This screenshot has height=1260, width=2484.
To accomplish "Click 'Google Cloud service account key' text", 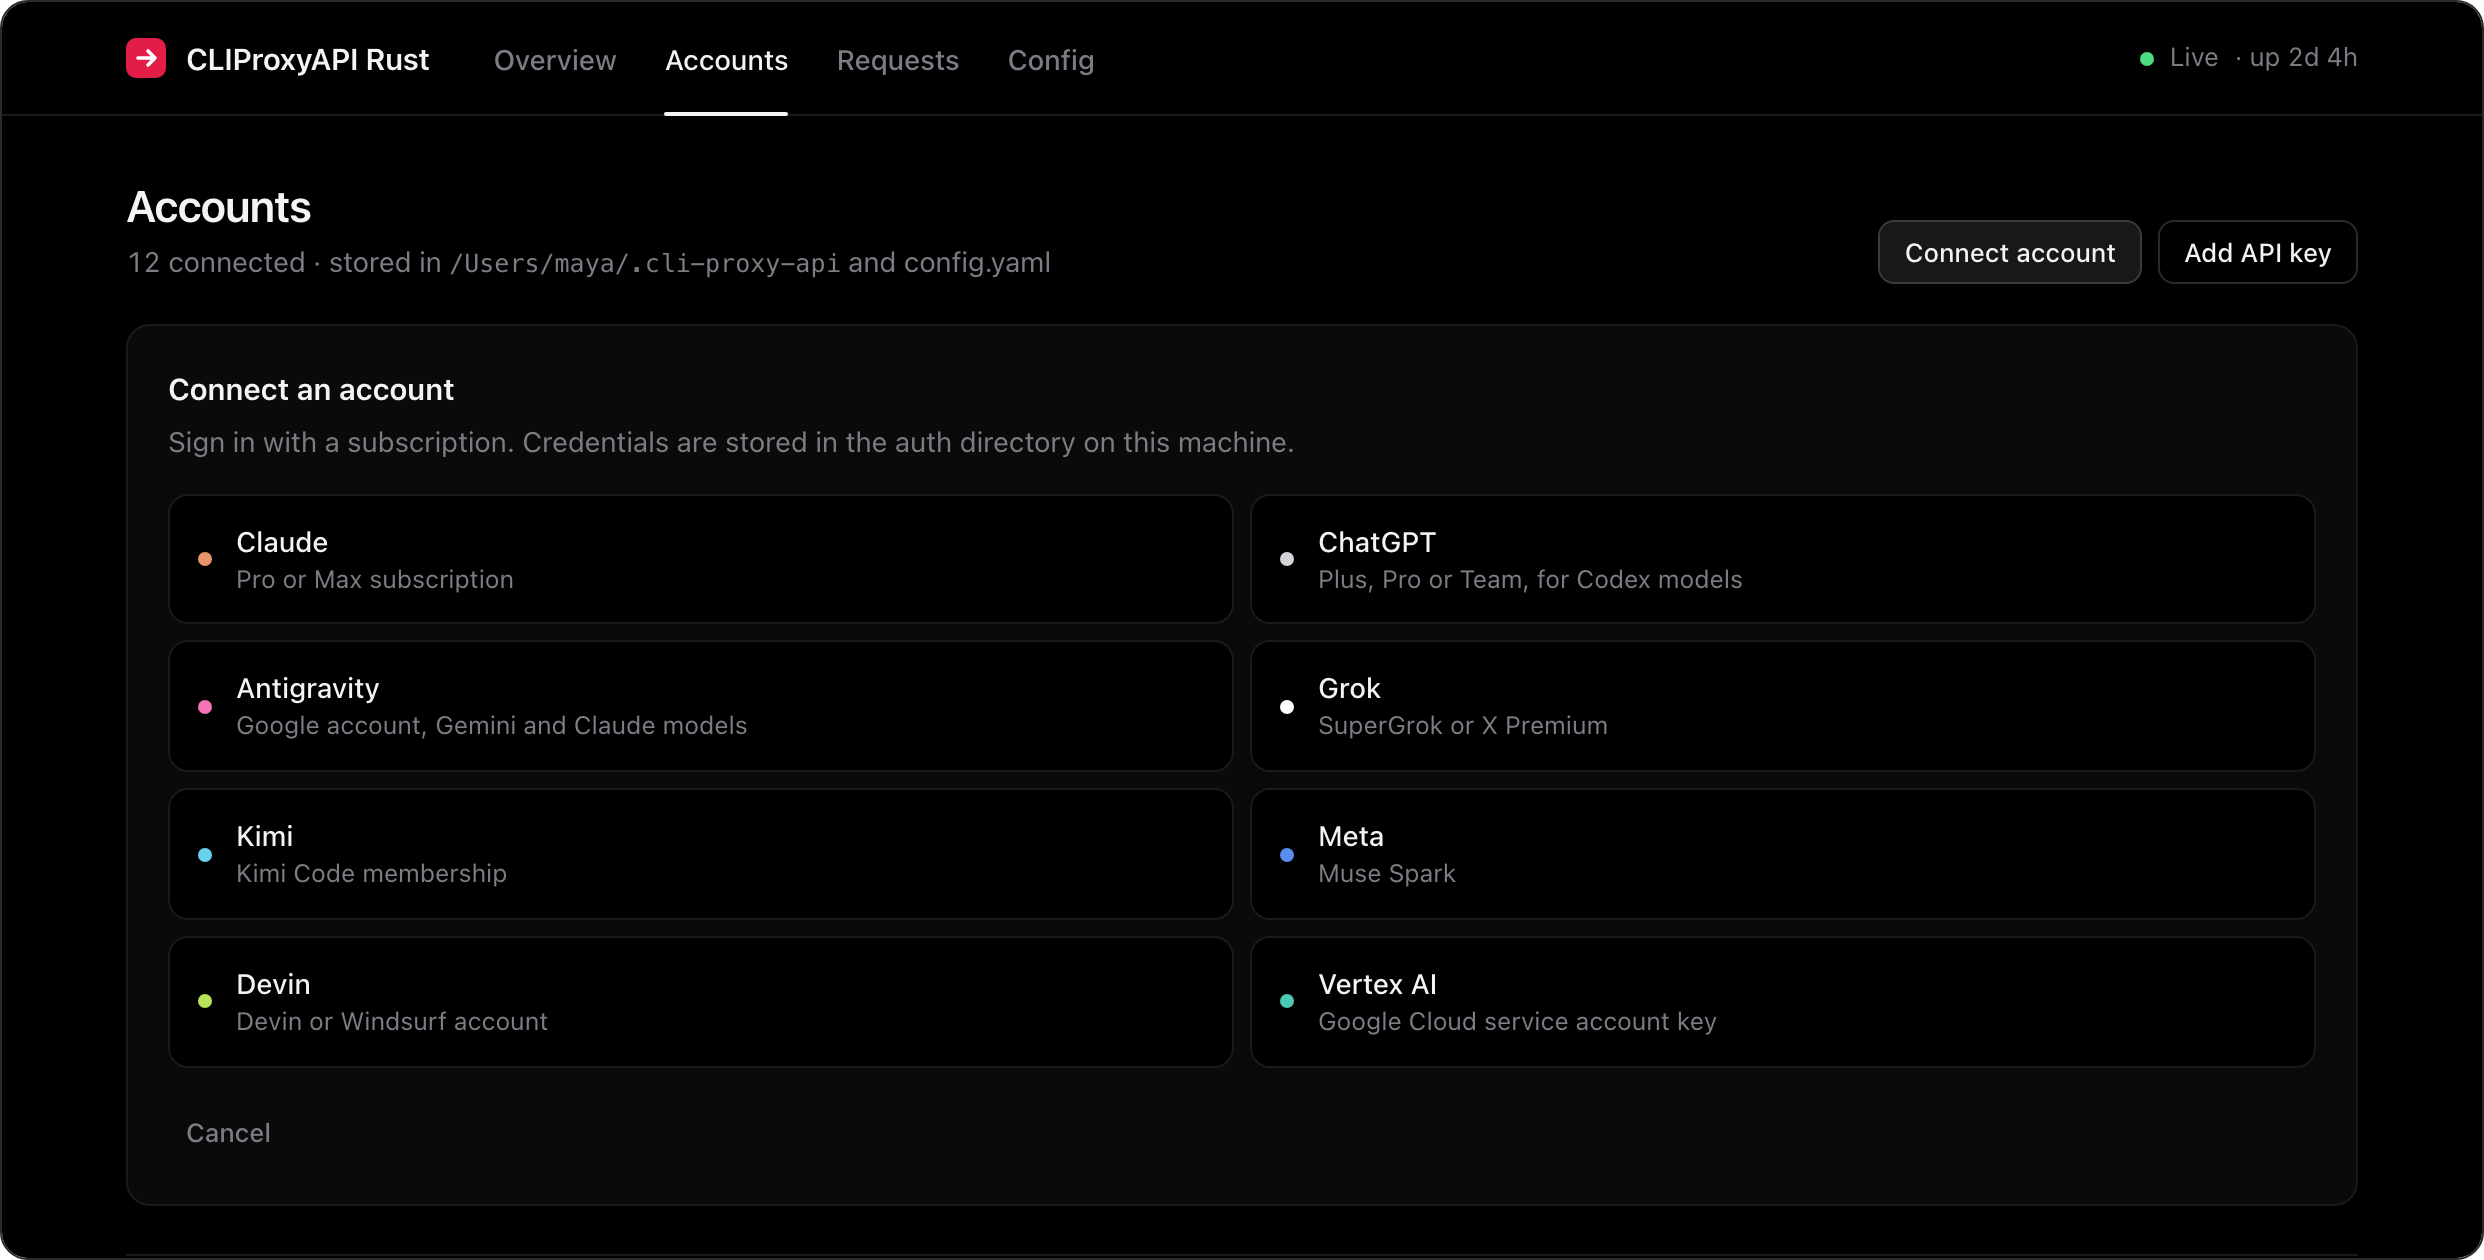I will 1517,1022.
